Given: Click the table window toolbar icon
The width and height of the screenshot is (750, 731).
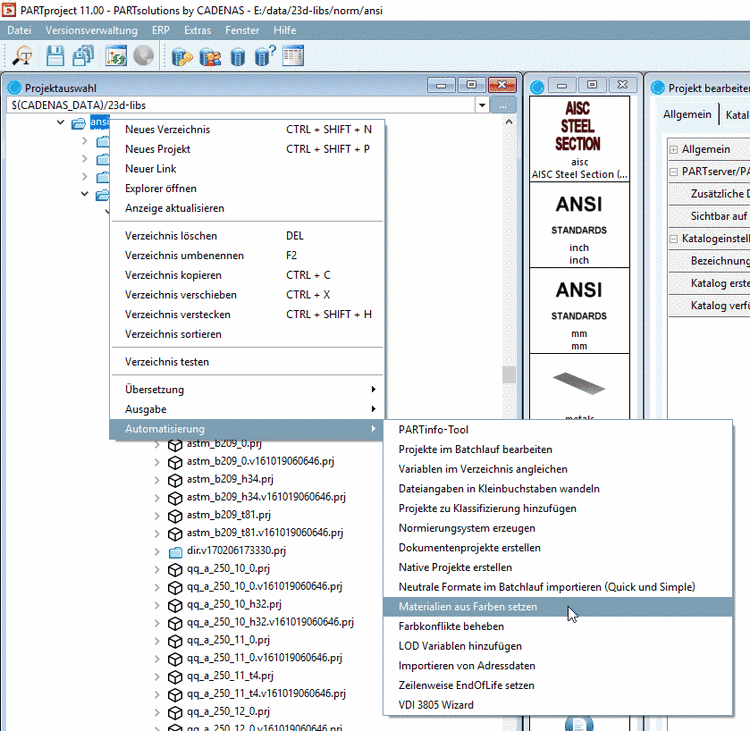Looking at the screenshot, I should (293, 56).
